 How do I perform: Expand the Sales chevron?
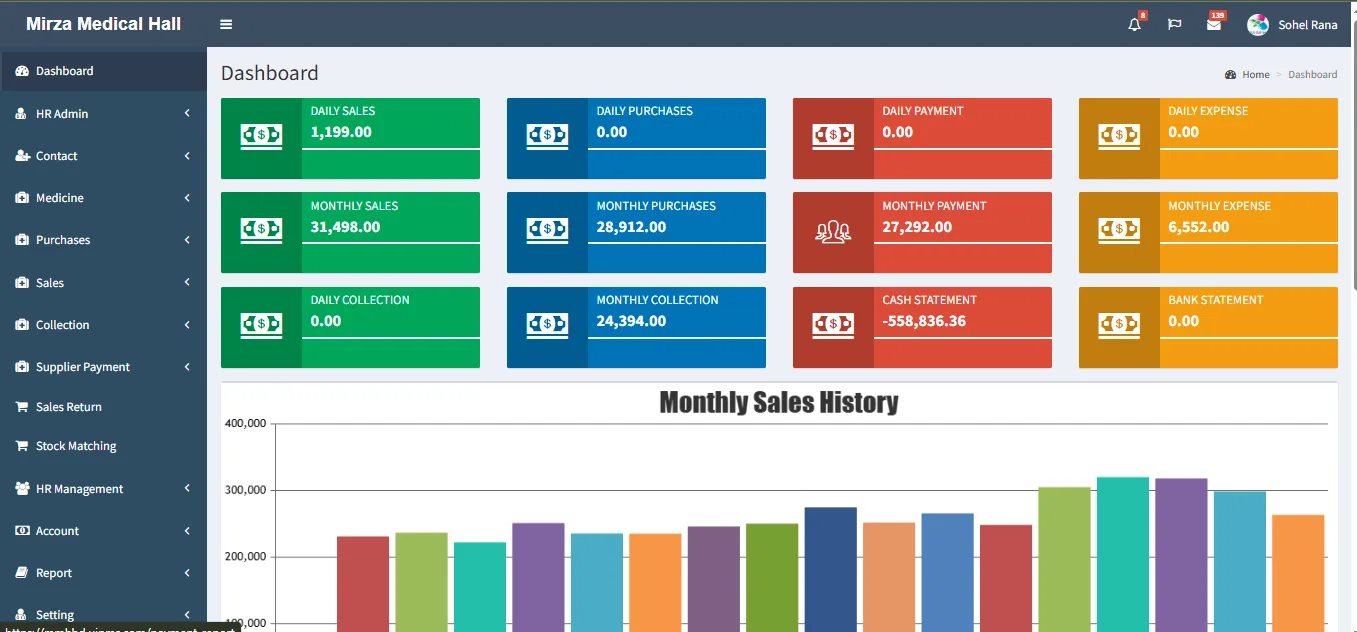click(187, 283)
